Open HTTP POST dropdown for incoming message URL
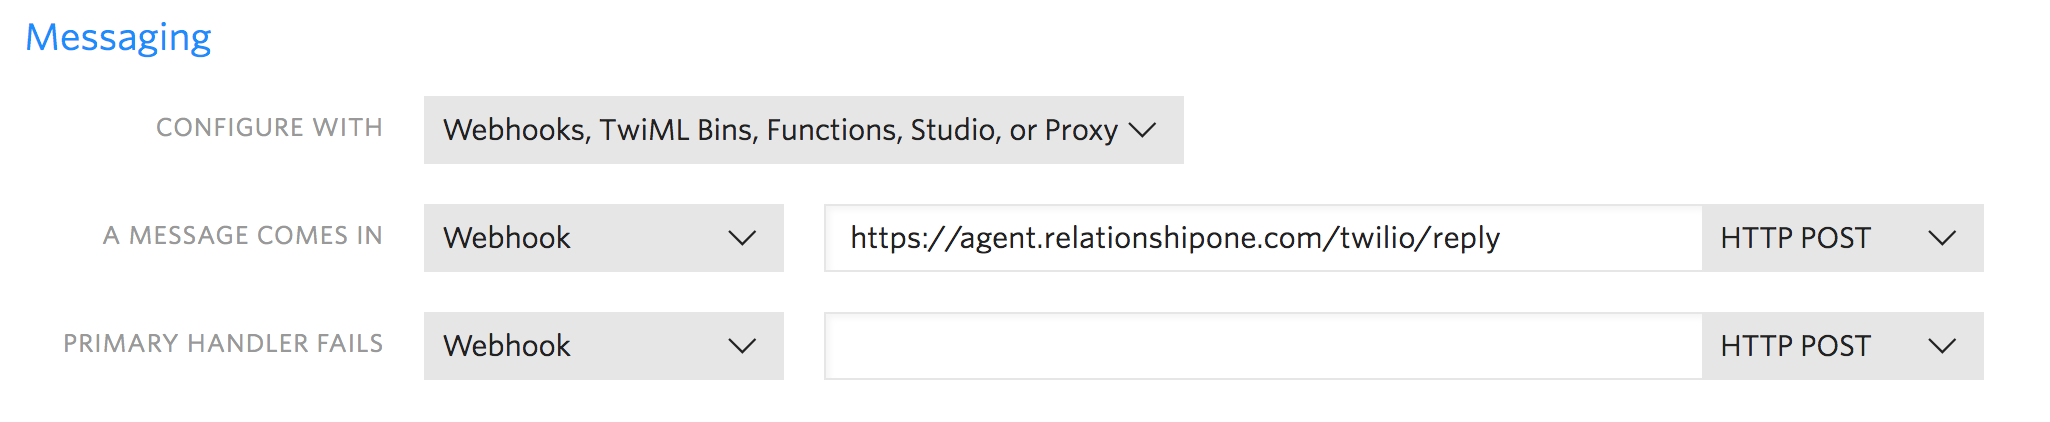This screenshot has height=422, width=2050. pyautogui.click(x=1842, y=238)
